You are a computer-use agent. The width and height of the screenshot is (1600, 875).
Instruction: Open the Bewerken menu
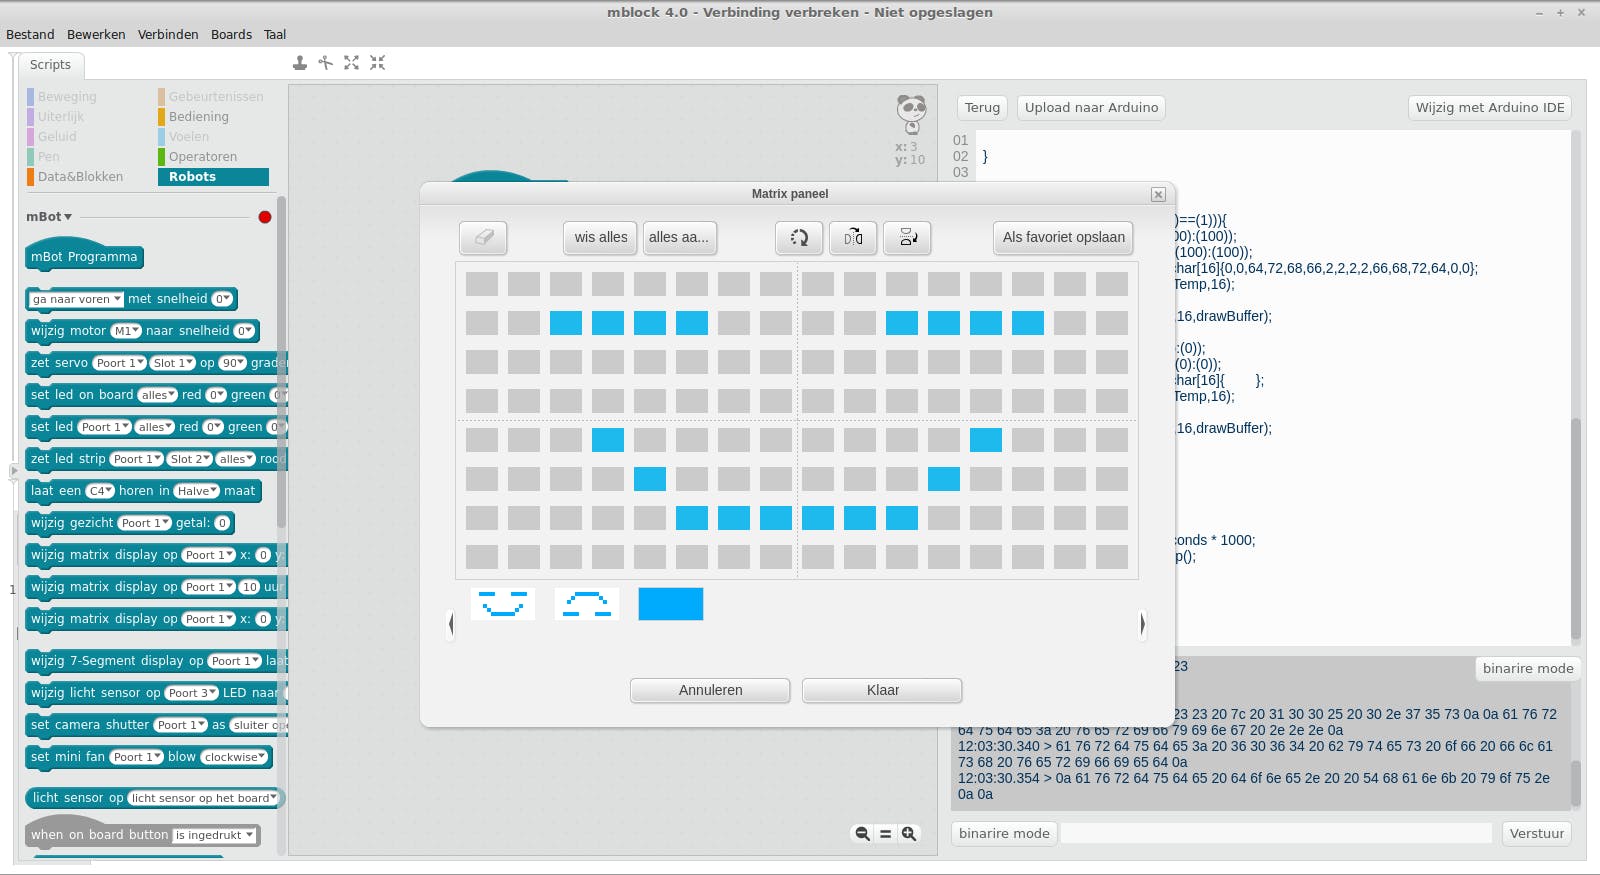(96, 34)
